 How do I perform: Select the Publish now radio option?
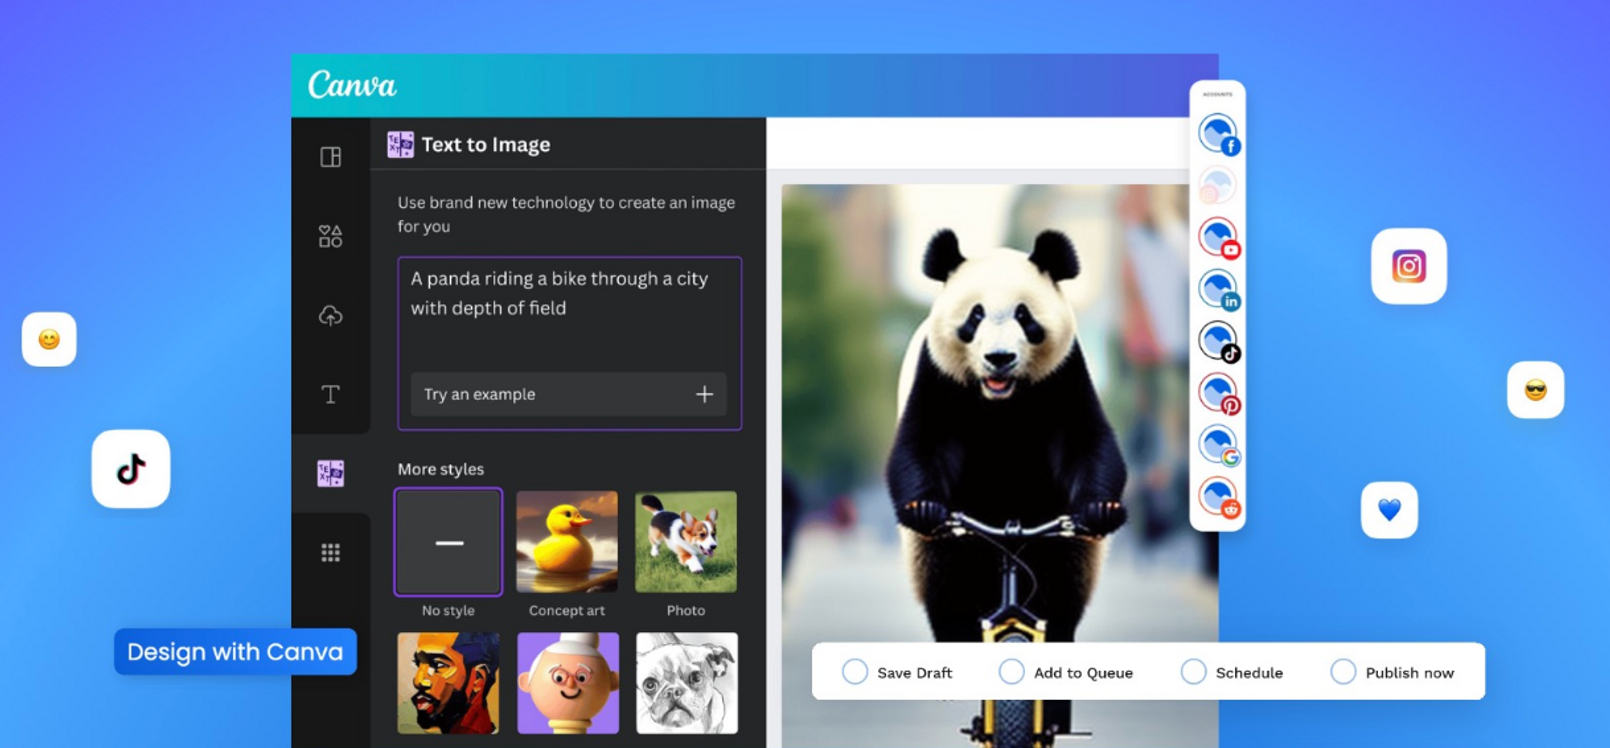1343,672
